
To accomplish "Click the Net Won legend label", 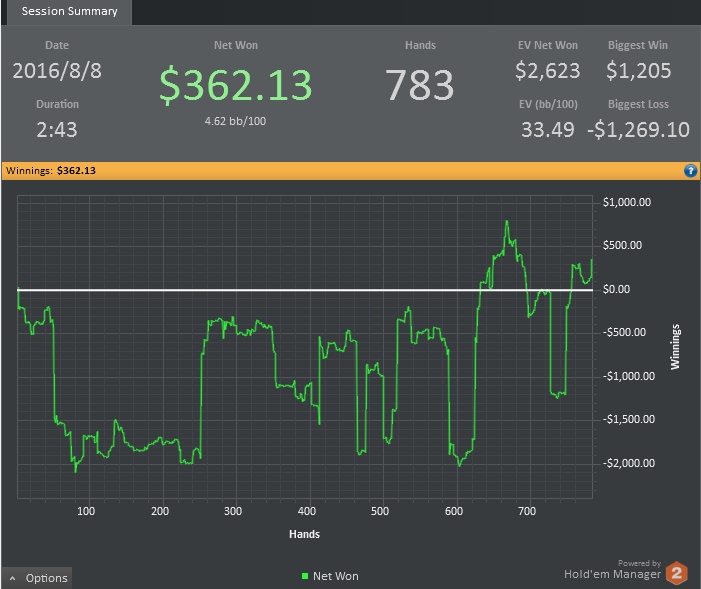I will click(336, 576).
